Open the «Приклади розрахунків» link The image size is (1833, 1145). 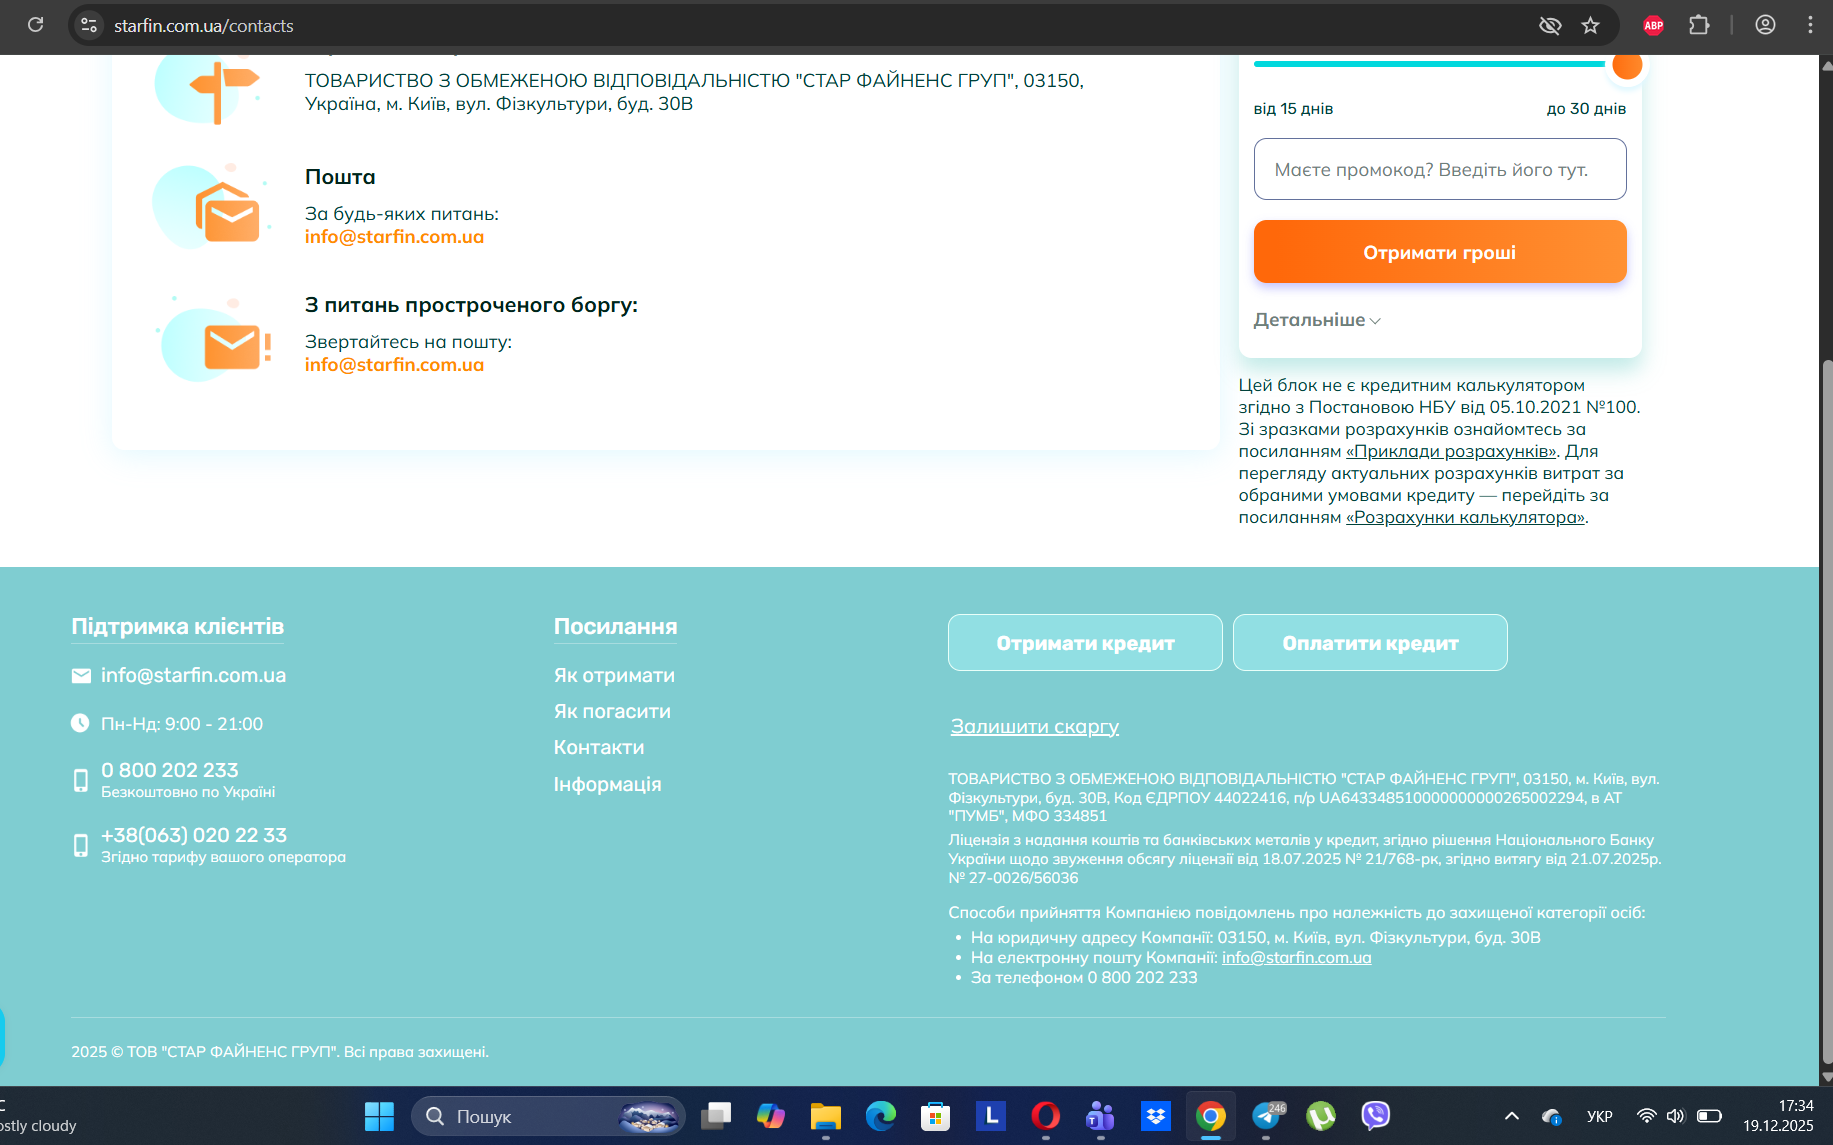click(1451, 451)
